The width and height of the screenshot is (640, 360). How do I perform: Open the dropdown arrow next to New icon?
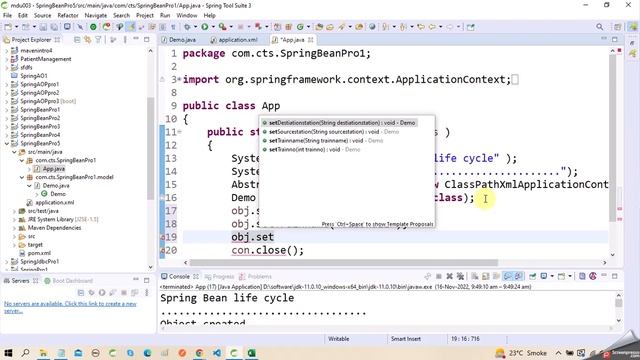16,27
